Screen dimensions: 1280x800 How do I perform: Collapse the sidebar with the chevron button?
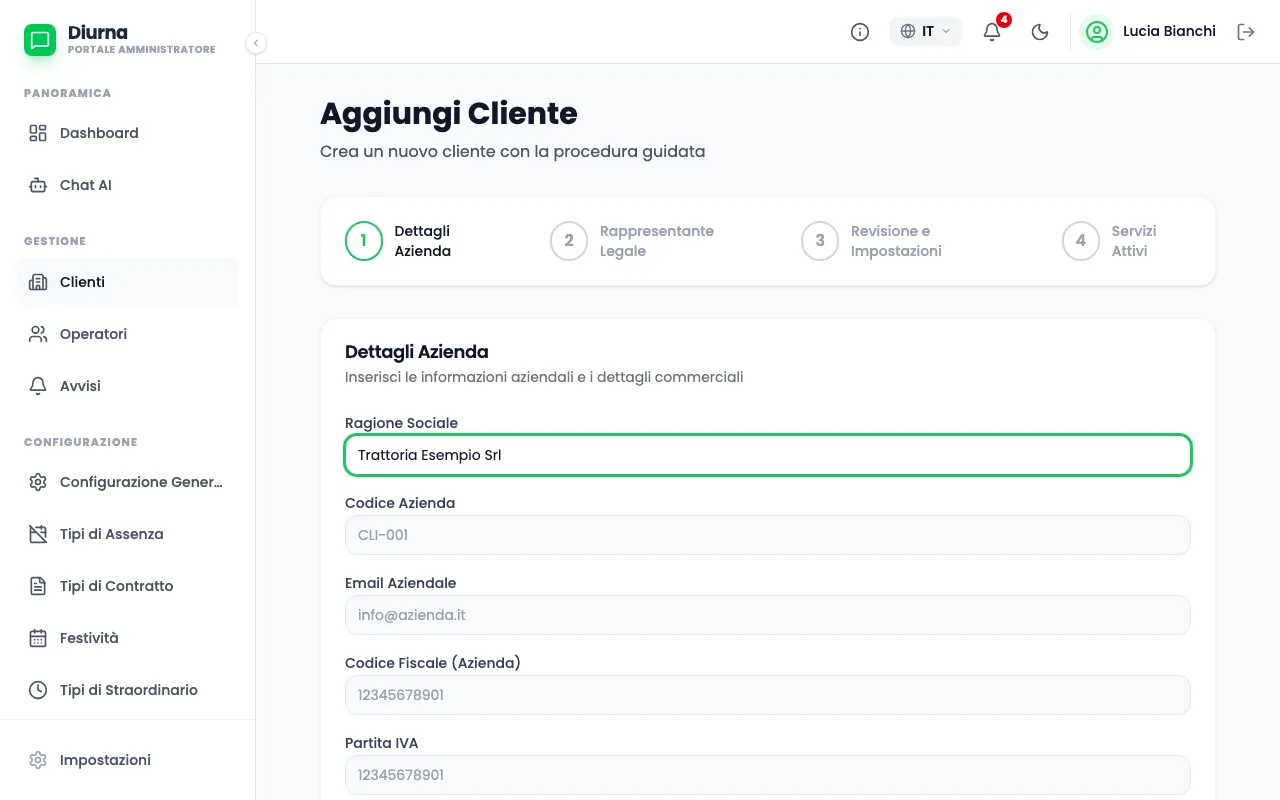pyautogui.click(x=256, y=43)
